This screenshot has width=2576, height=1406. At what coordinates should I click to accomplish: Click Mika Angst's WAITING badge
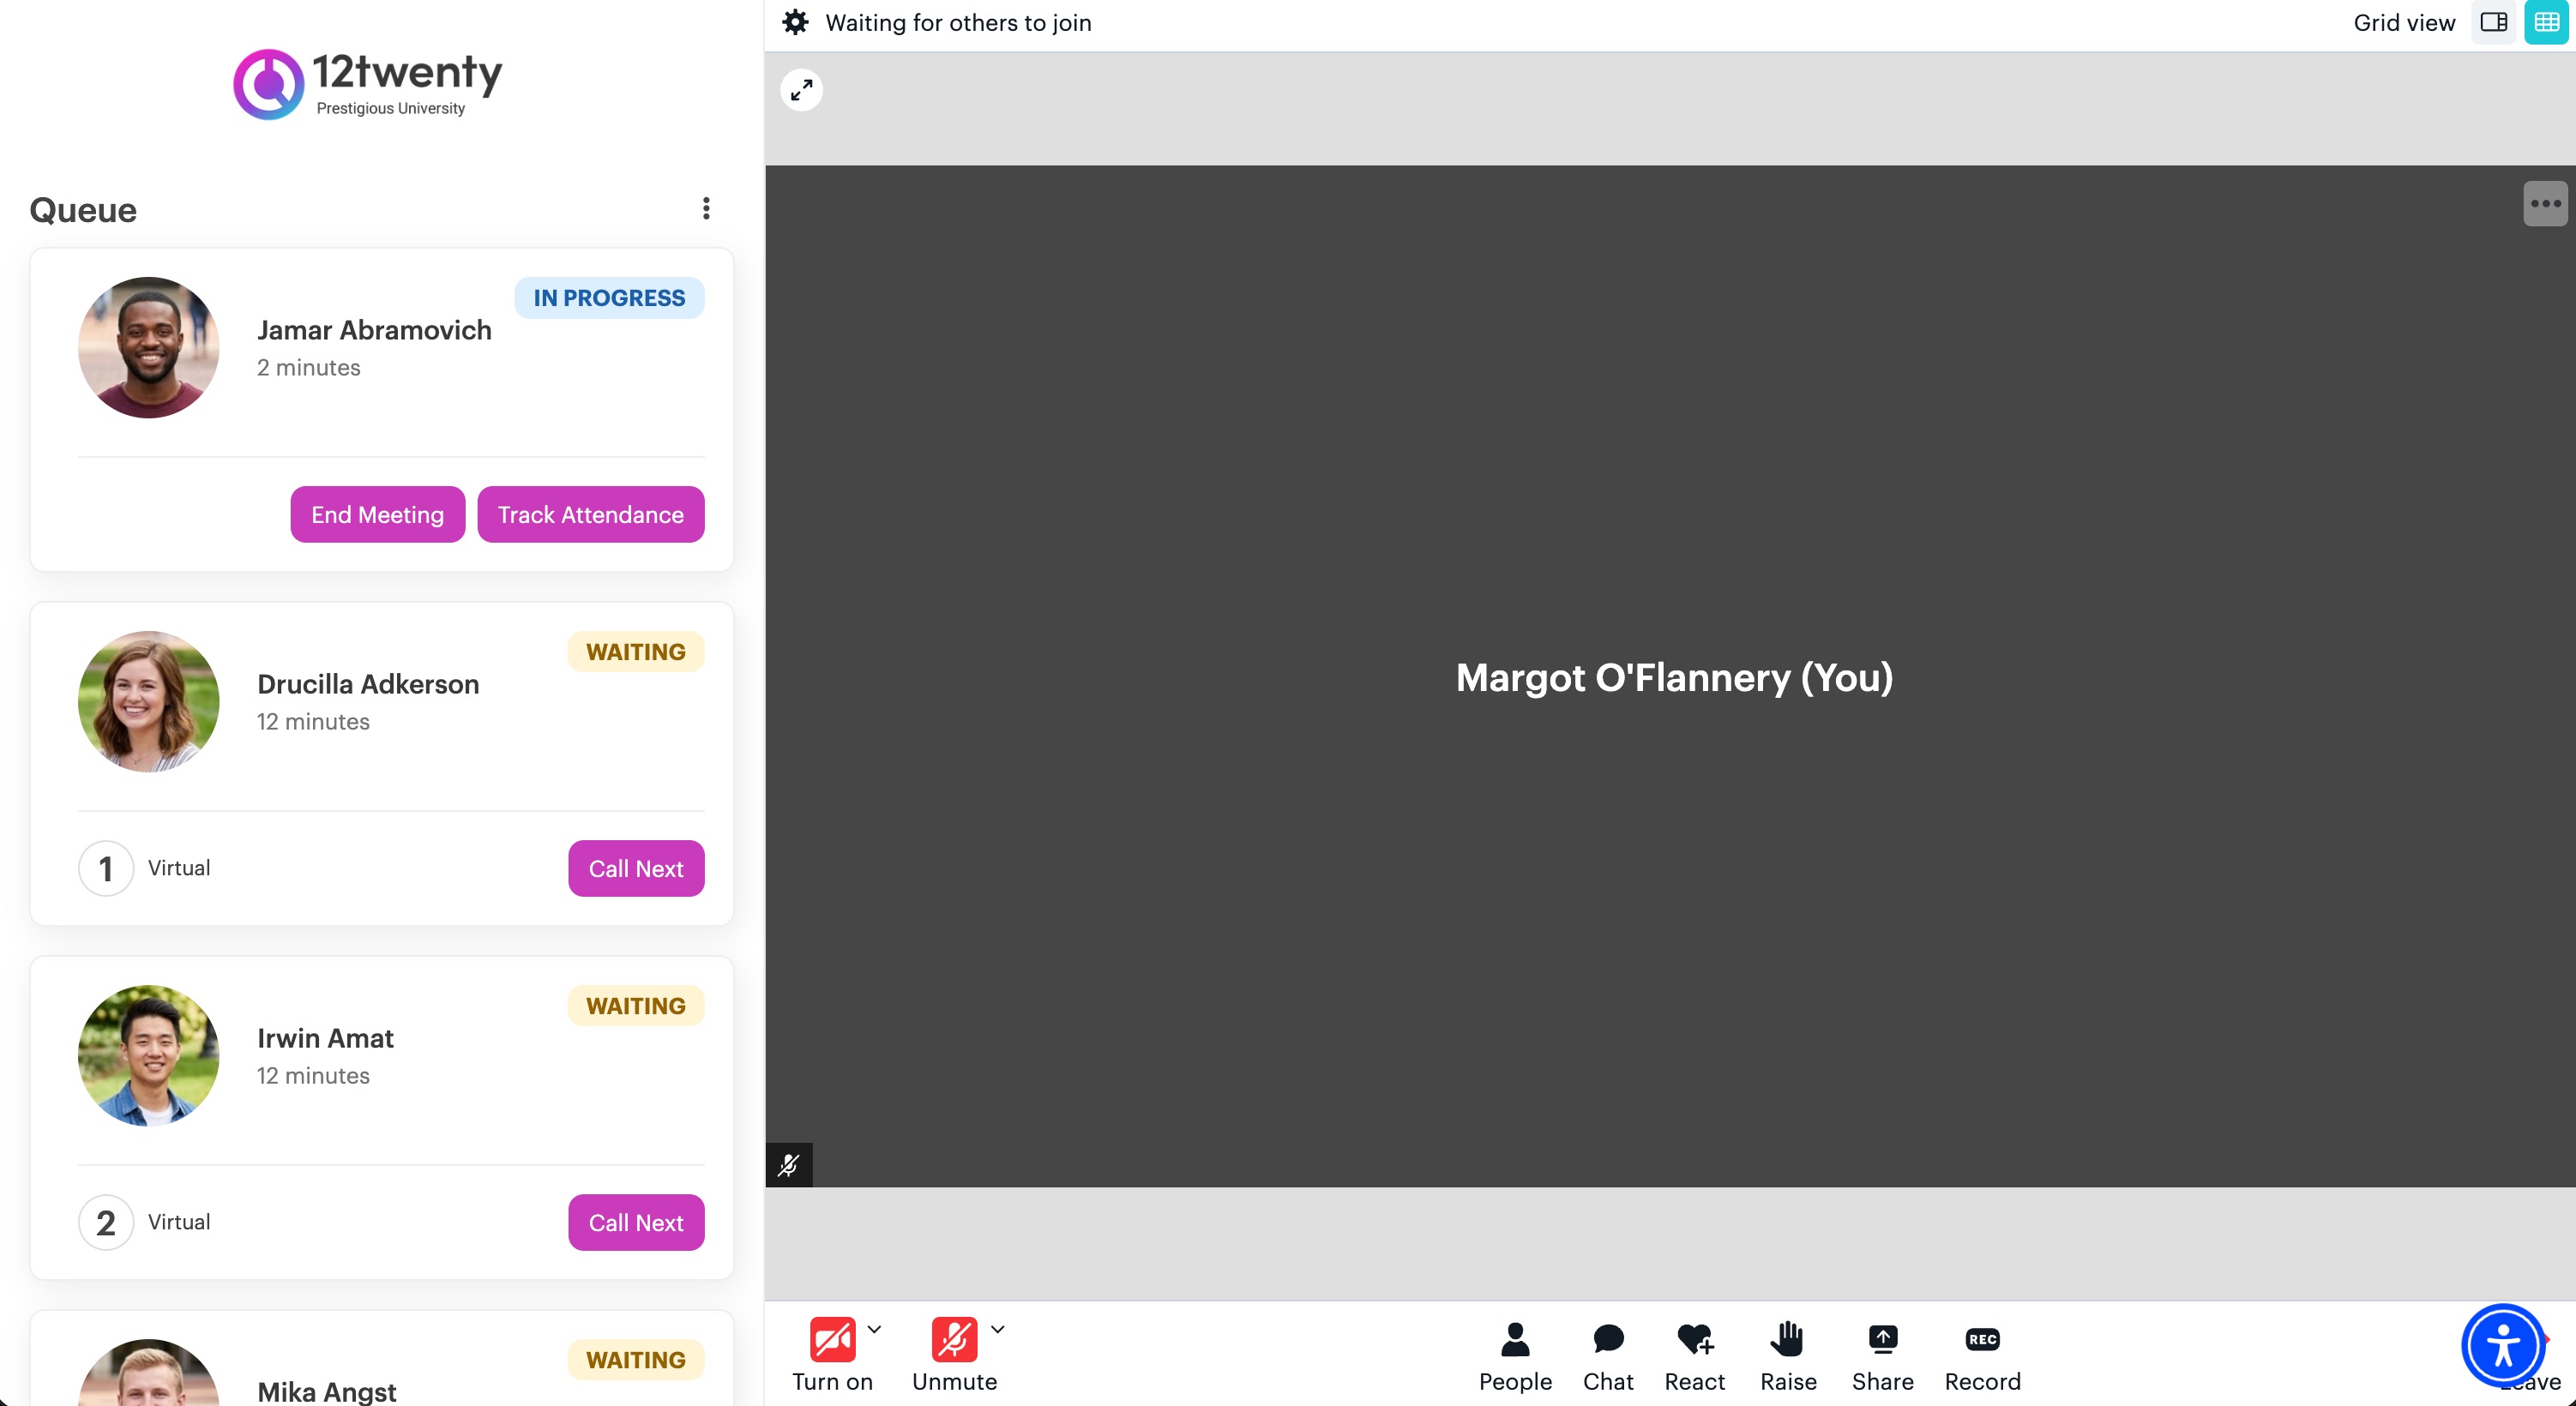click(x=636, y=1360)
